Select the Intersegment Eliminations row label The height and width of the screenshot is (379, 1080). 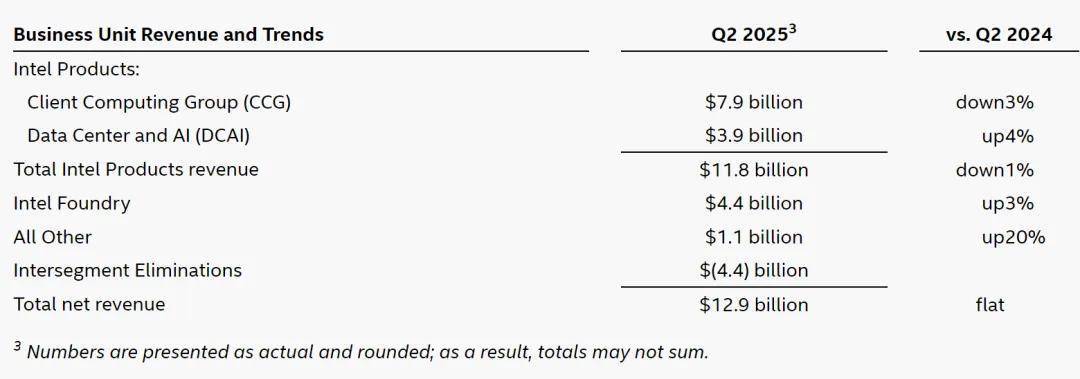point(127,270)
